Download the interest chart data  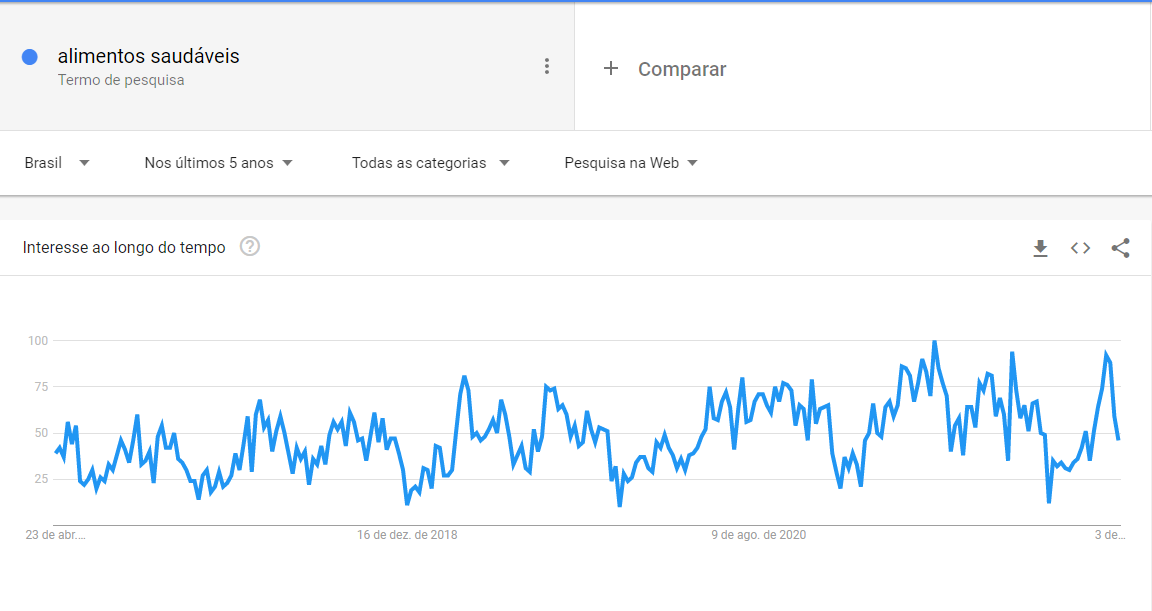click(x=1040, y=248)
